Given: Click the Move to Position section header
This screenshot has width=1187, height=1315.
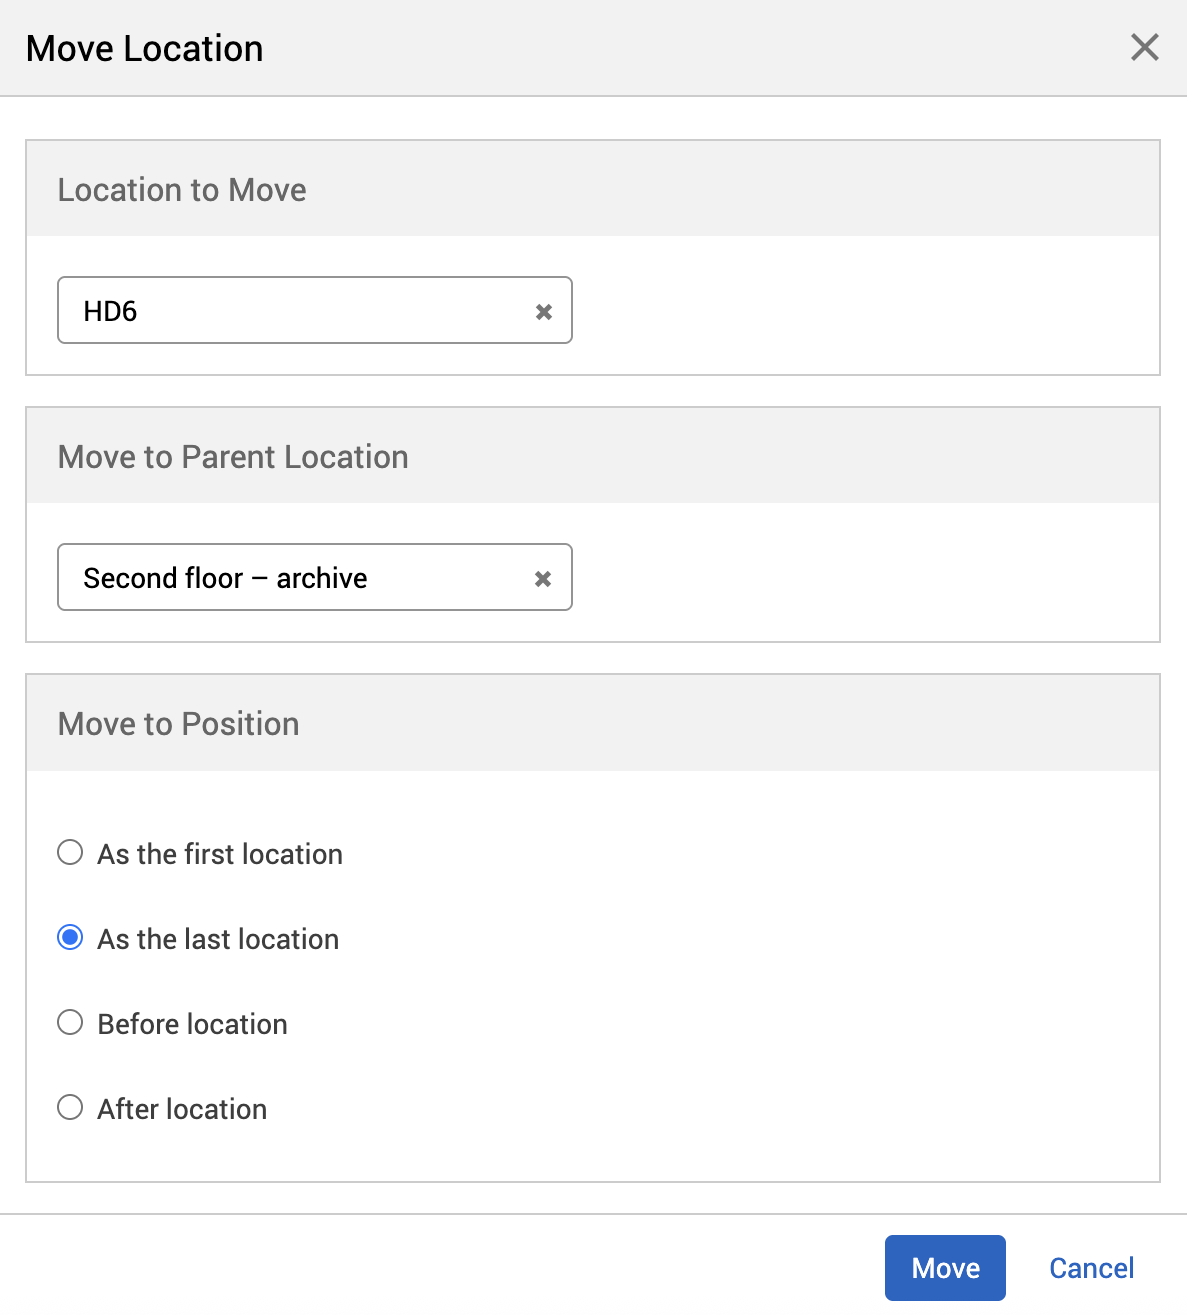Looking at the screenshot, I should coord(178,723).
